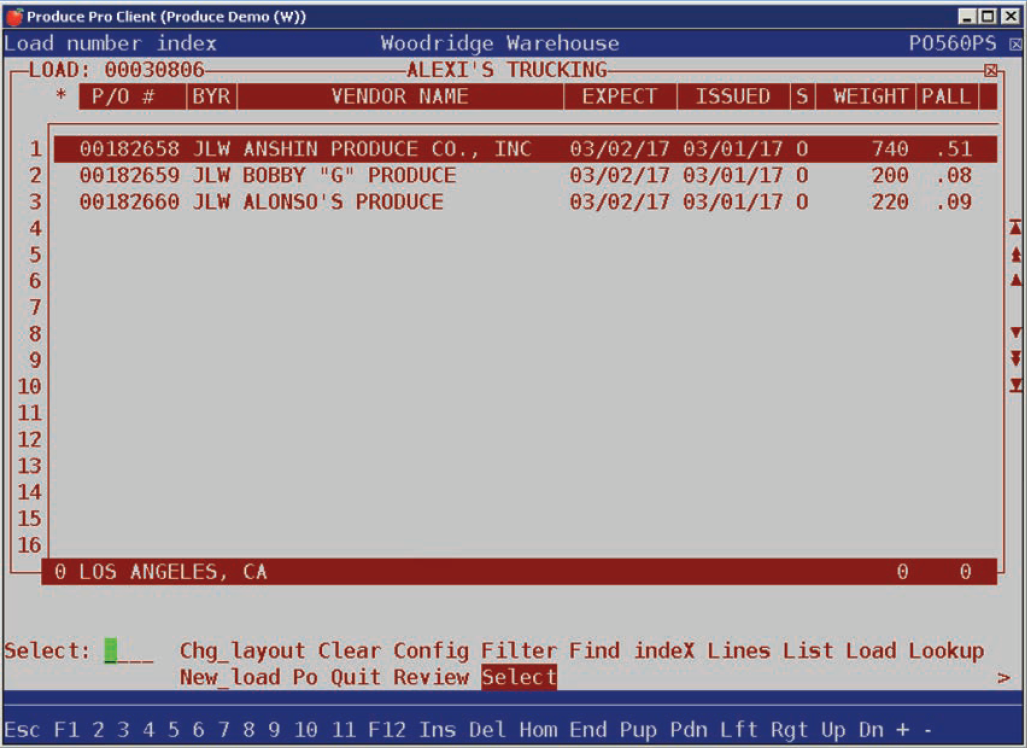The height and width of the screenshot is (748, 1027).
Task: Click the scroll-to-bottom arrow icon
Action: click(x=1015, y=385)
